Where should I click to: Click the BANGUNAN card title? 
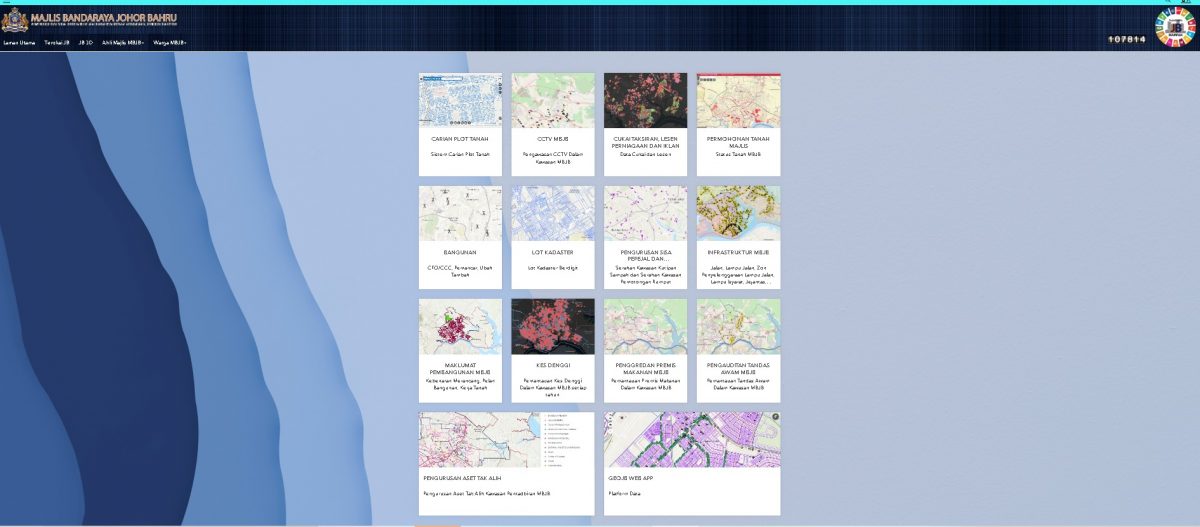tap(460, 252)
